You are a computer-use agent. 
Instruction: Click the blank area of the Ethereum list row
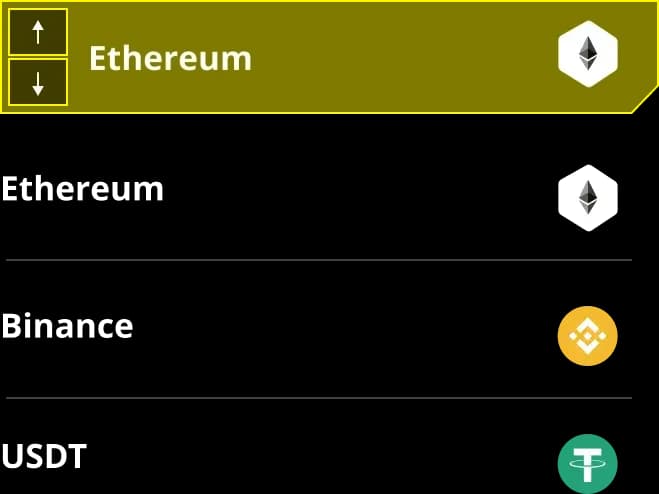[x=361, y=189]
